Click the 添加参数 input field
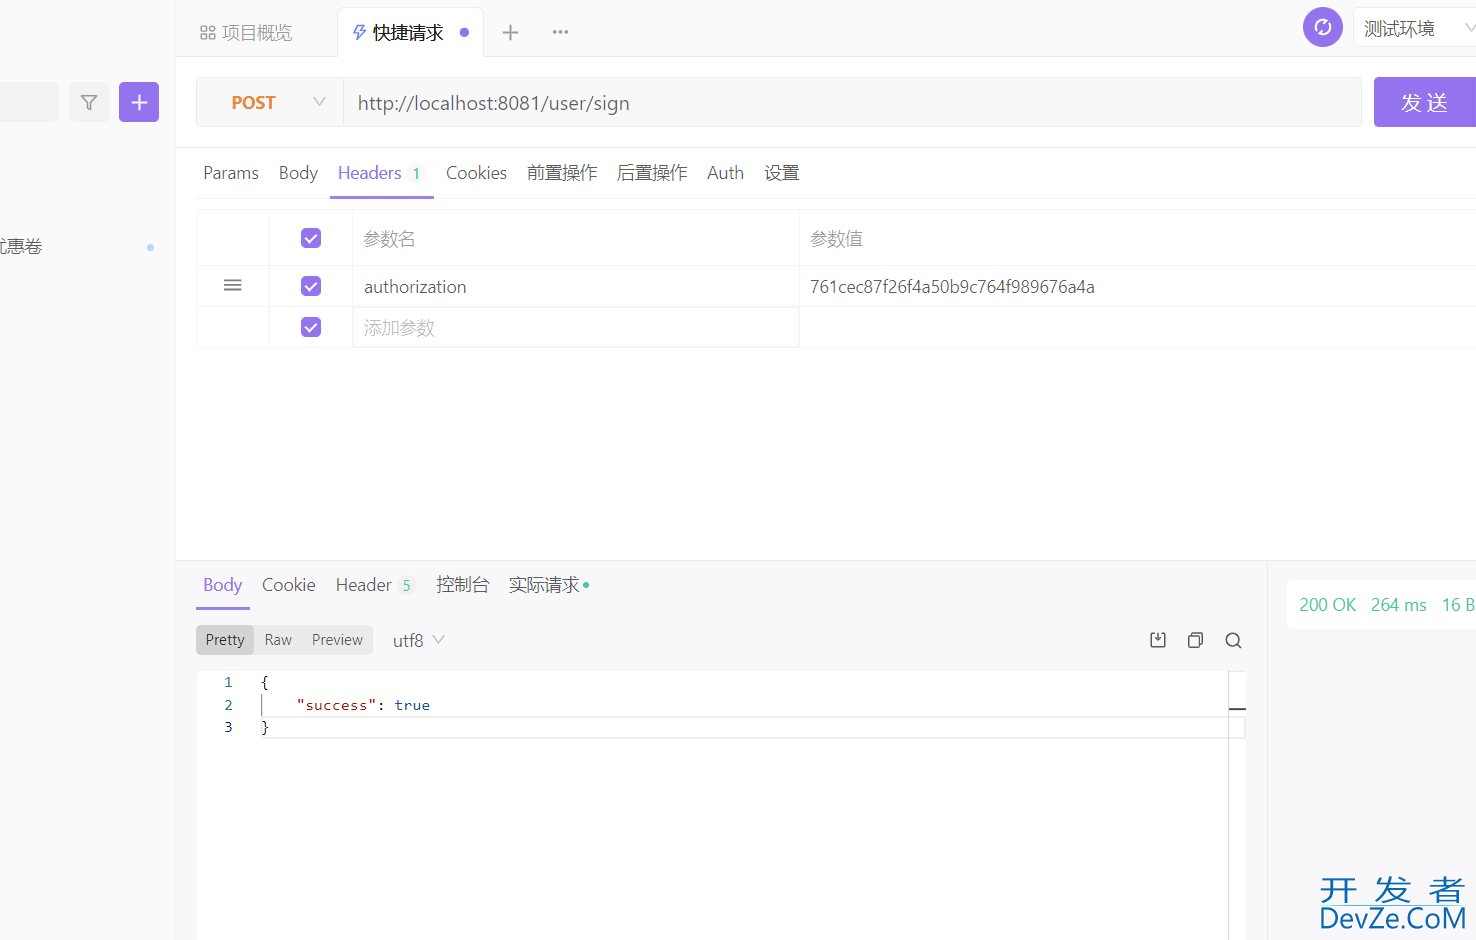The width and height of the screenshot is (1476, 940). click(576, 327)
